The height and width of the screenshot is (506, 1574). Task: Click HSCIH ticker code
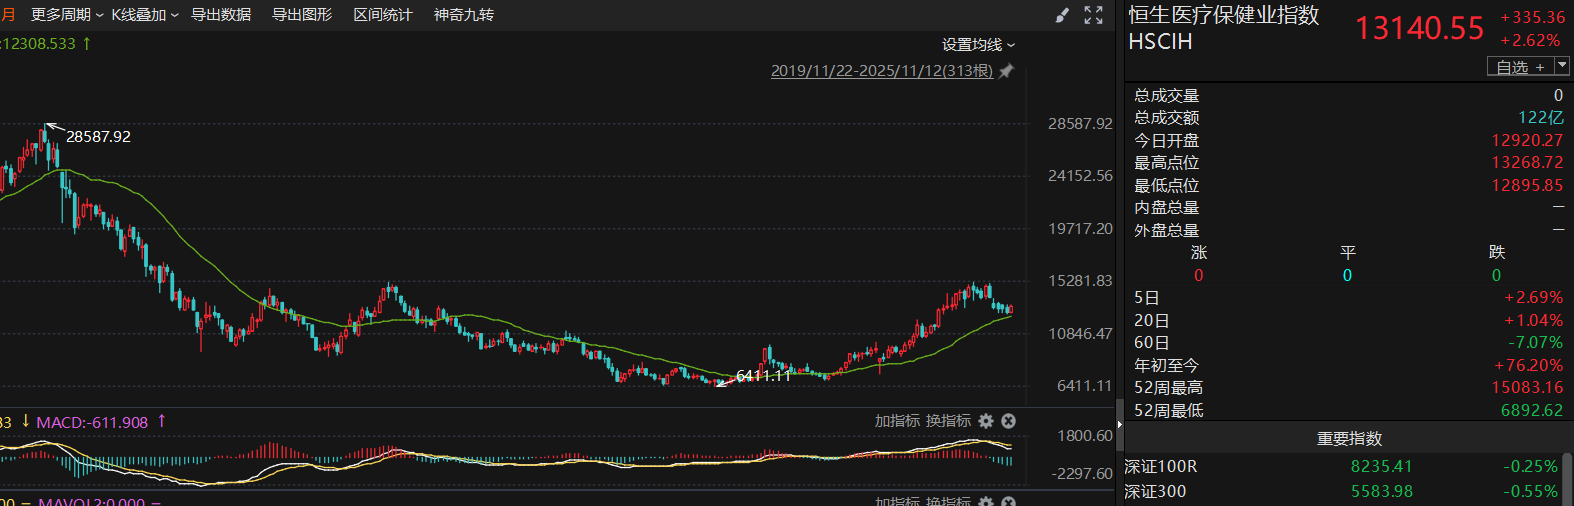click(x=1160, y=42)
